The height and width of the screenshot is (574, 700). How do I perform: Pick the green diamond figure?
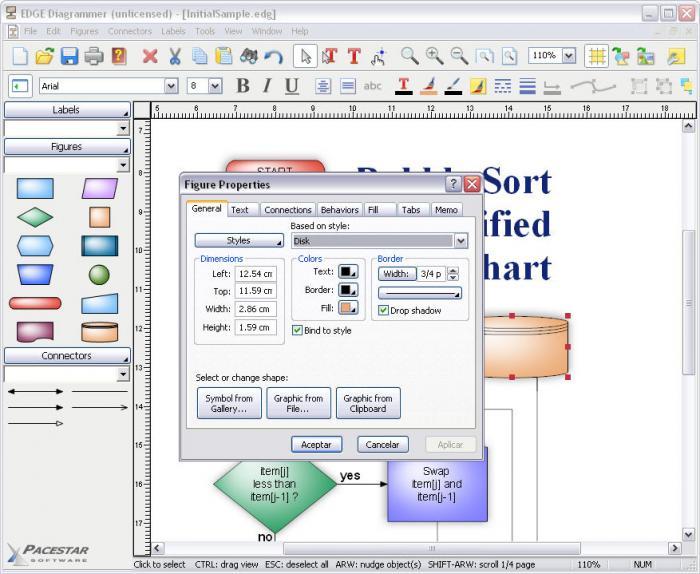tap(35, 217)
